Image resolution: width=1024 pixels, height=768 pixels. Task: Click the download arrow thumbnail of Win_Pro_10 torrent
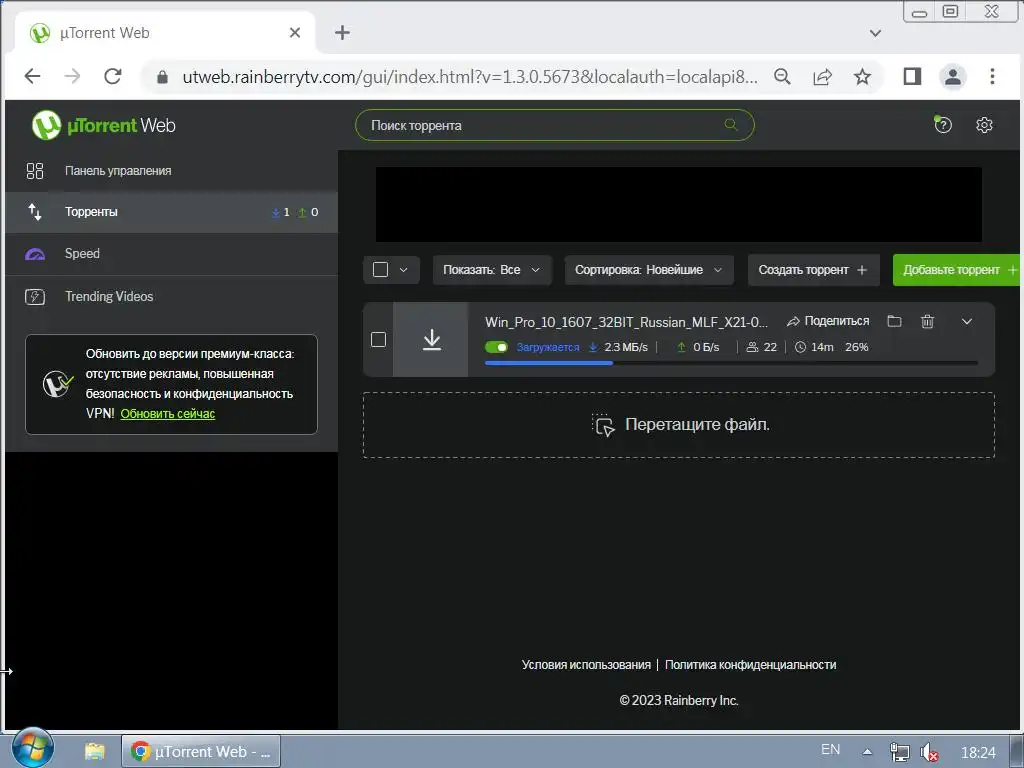pos(431,340)
